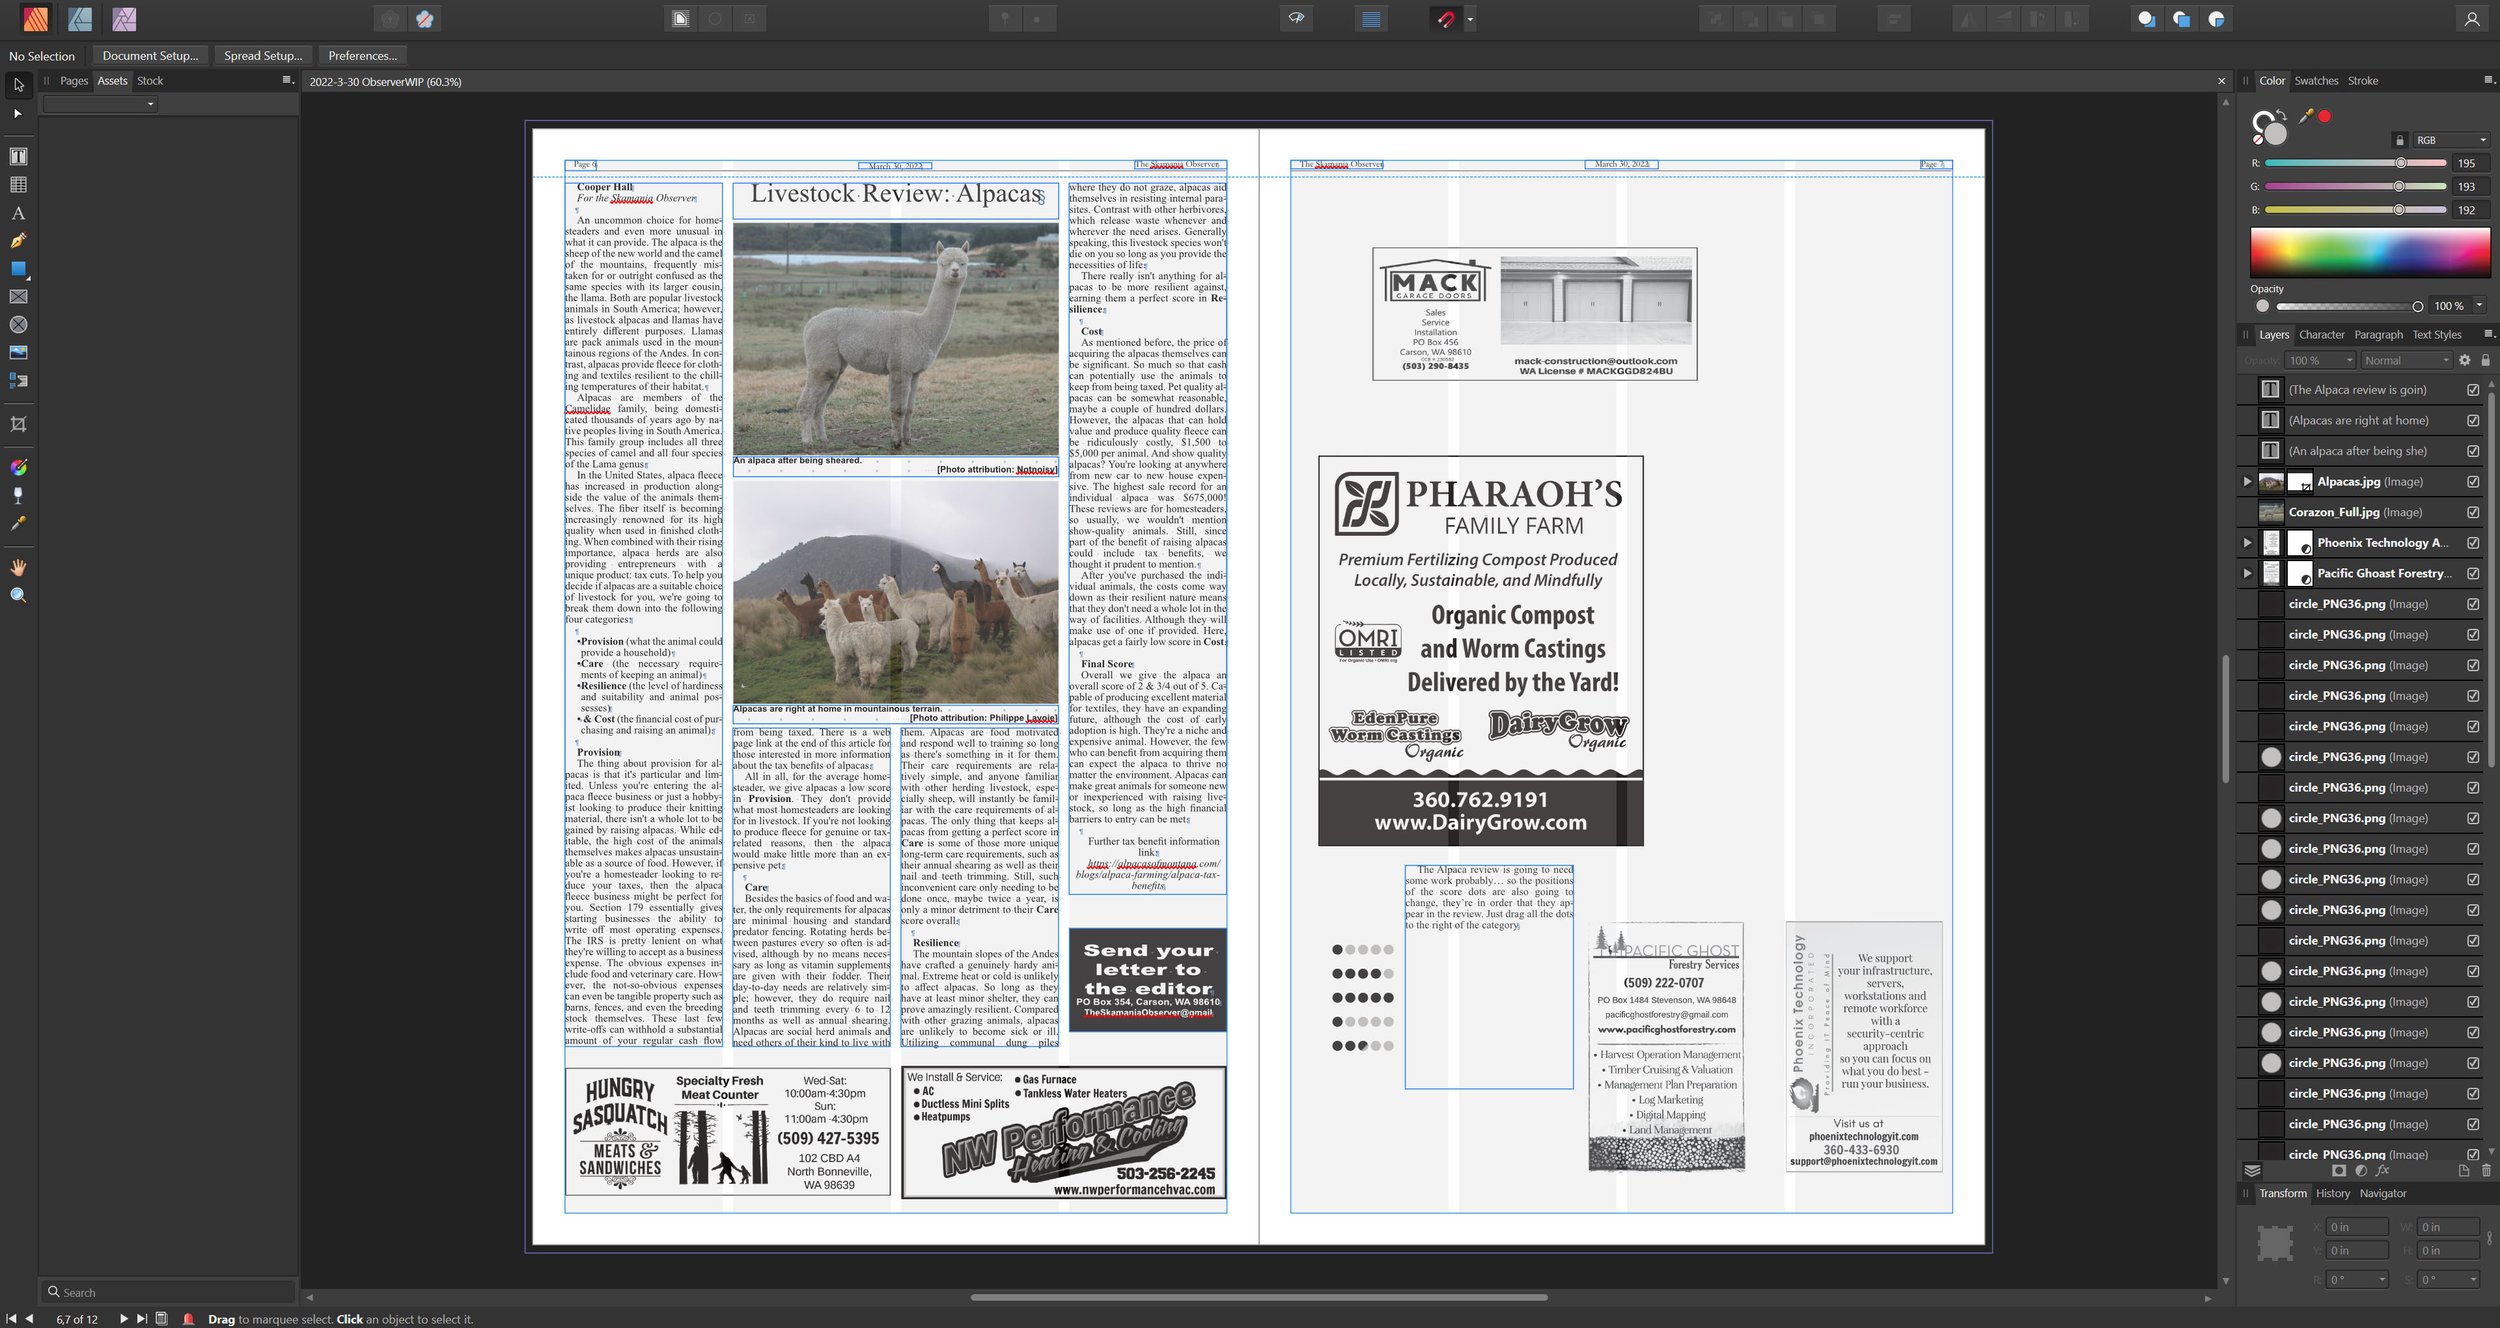Open the RGB color model dropdown
The width and height of the screenshot is (2500, 1328).
pos(2450,140)
